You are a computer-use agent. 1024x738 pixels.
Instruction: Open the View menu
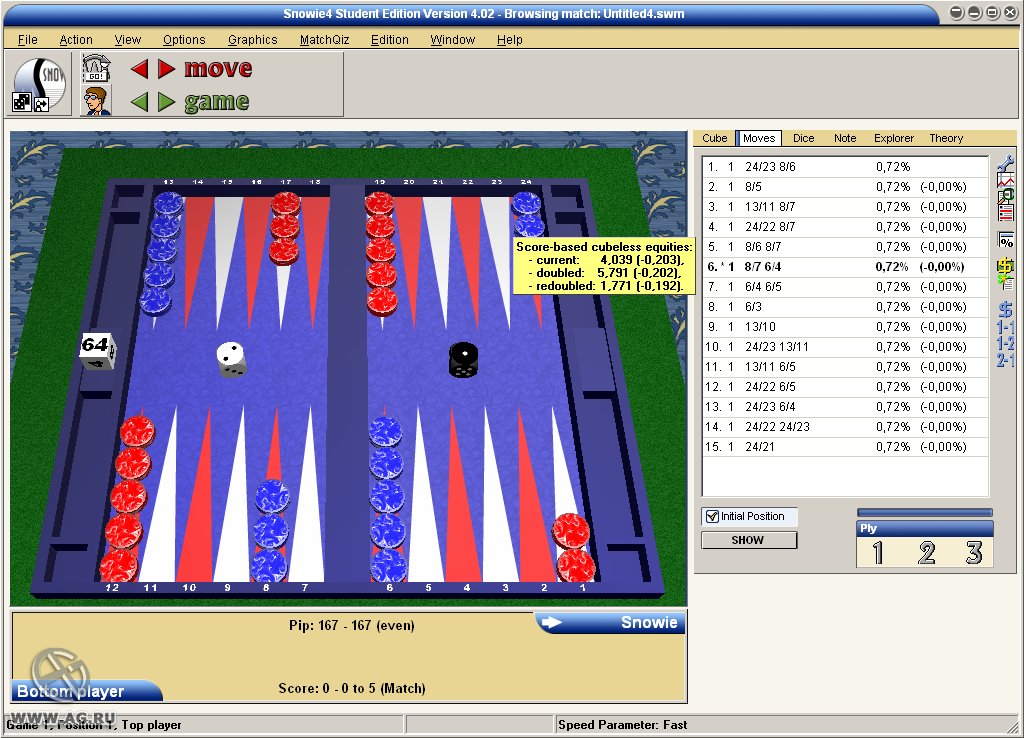(x=127, y=40)
